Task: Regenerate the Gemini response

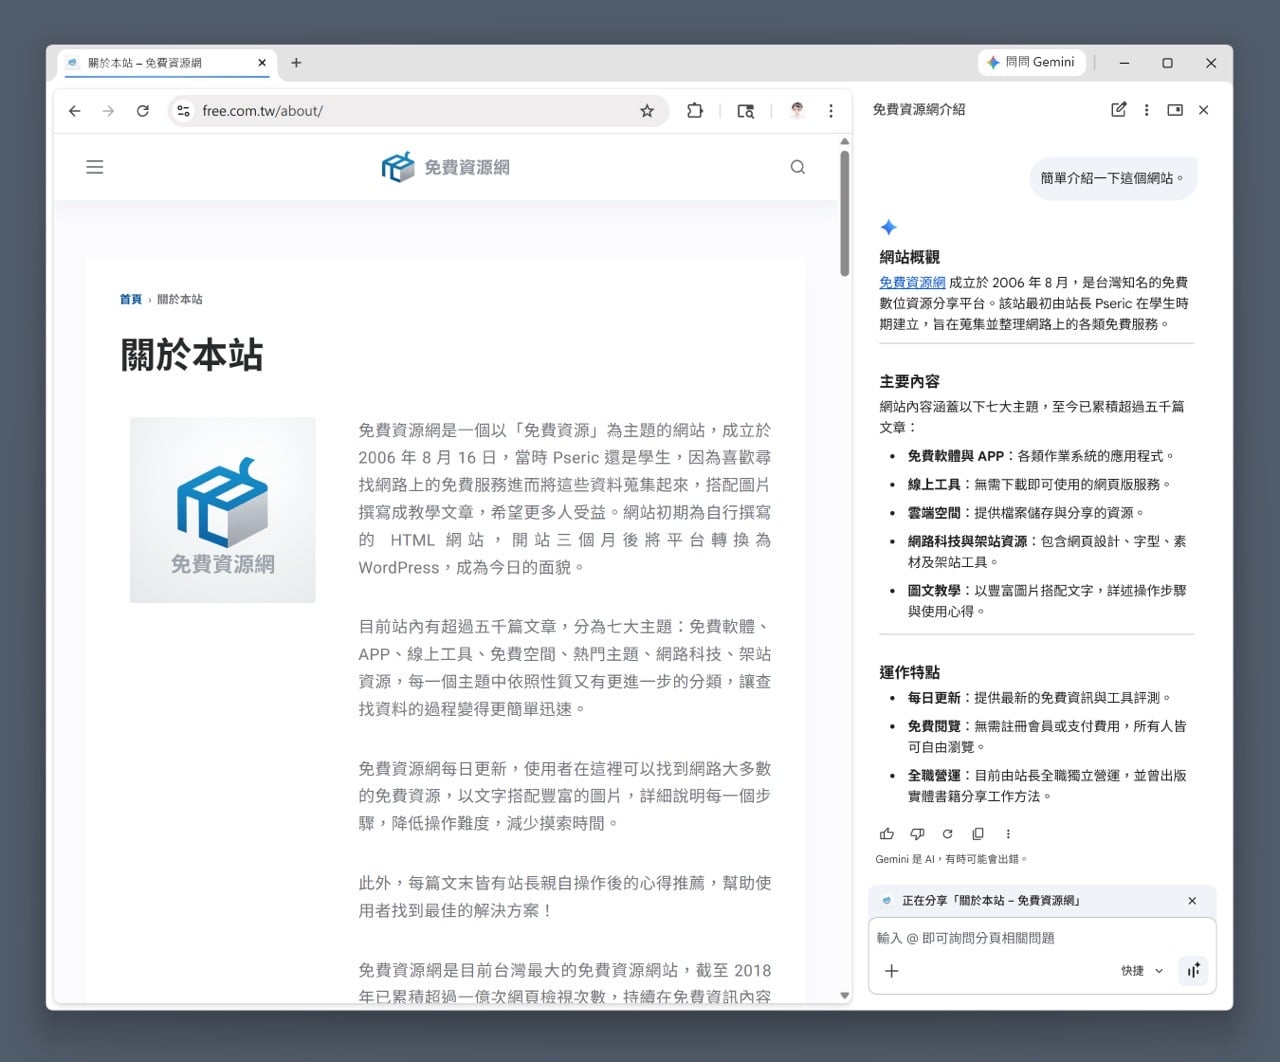Action: pos(947,833)
